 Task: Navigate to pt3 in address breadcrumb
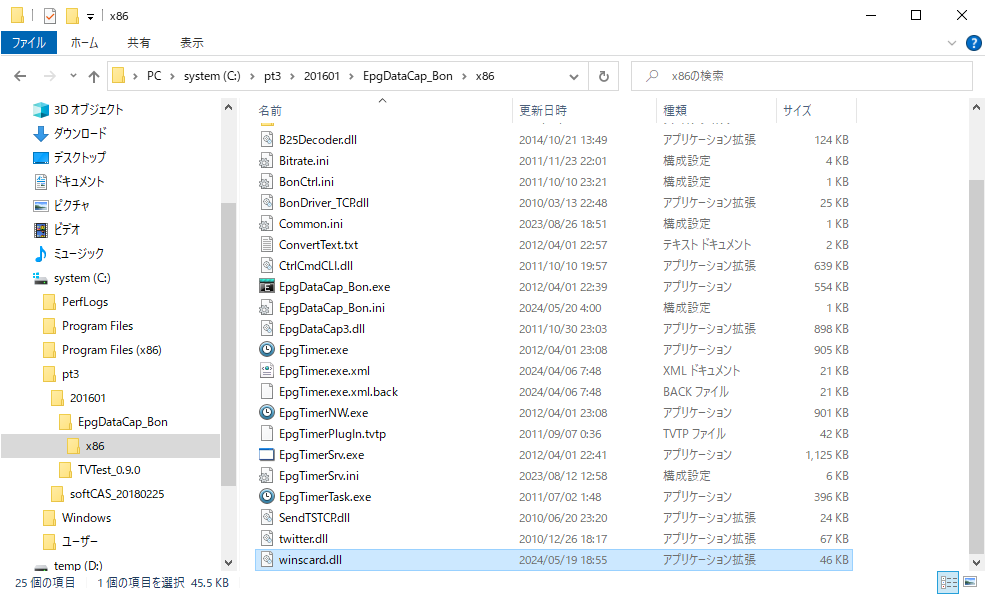click(x=272, y=76)
